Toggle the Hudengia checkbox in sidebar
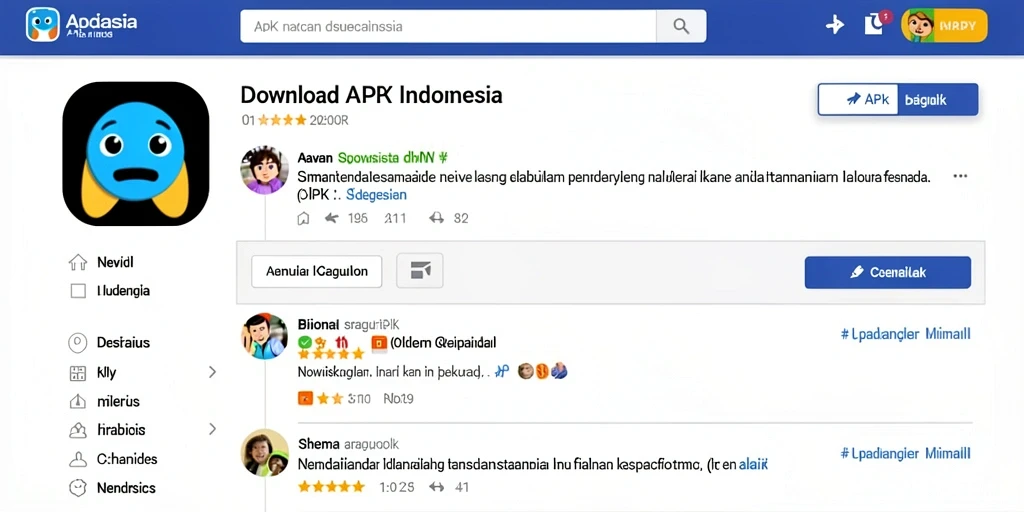The image size is (1024, 512). coord(78,291)
